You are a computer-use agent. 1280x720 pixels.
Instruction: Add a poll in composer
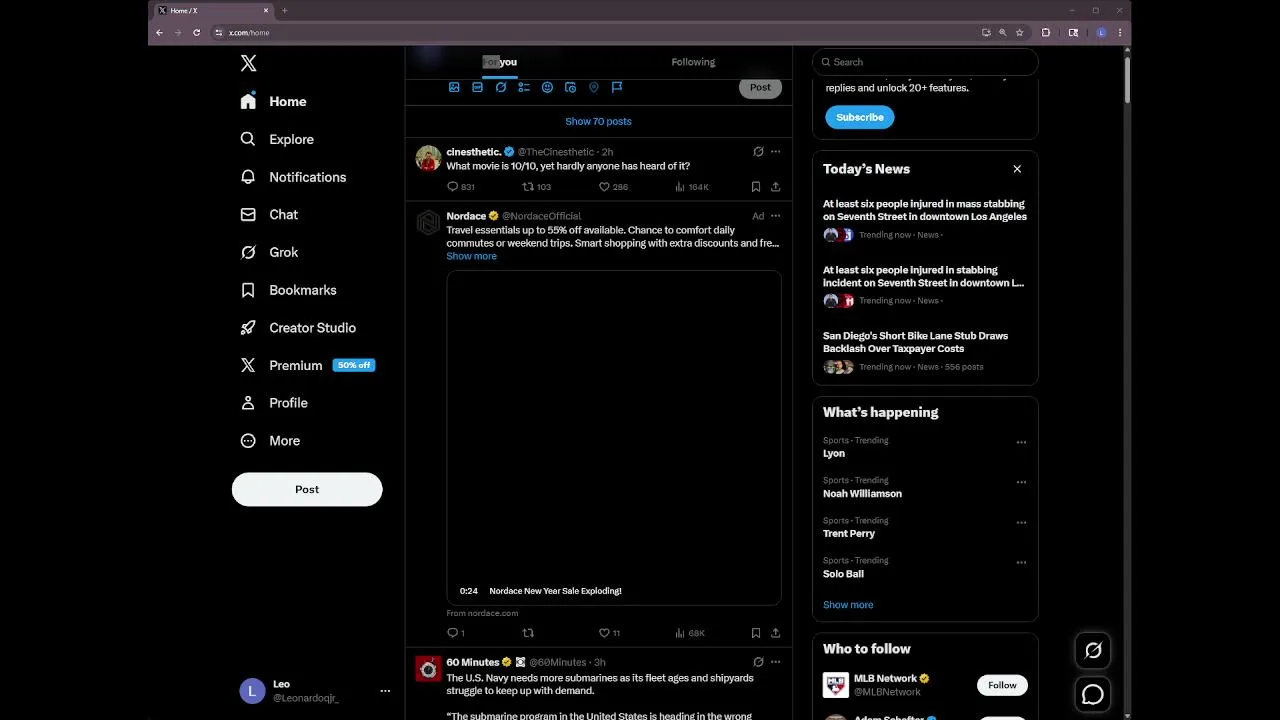coord(524,88)
